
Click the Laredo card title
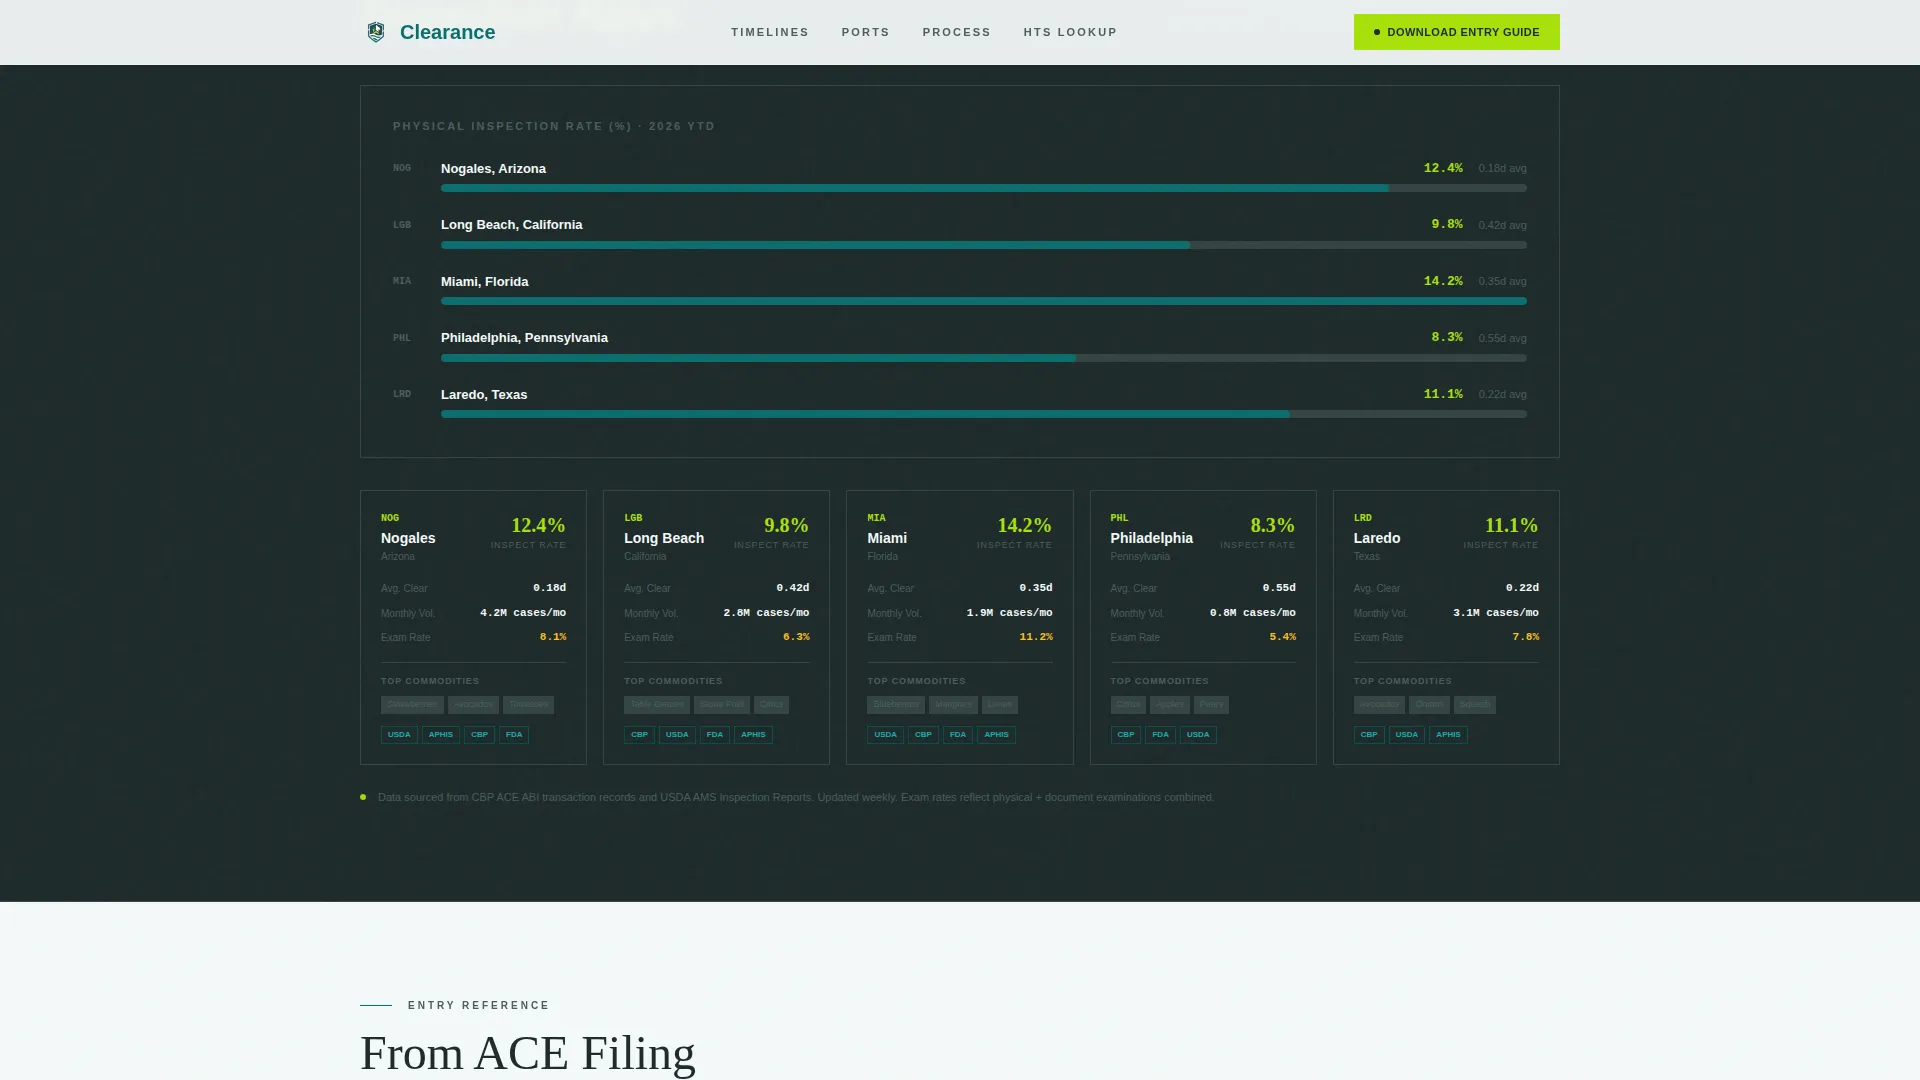pyautogui.click(x=1377, y=538)
